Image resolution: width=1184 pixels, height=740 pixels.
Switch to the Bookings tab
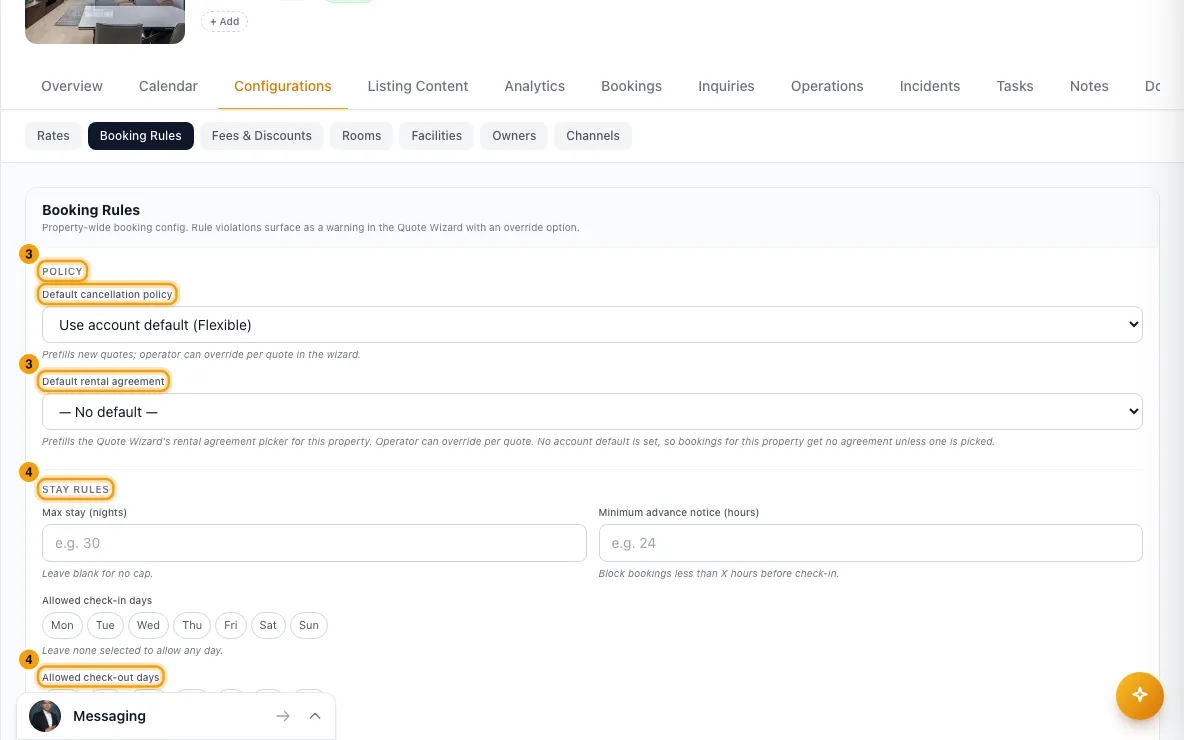tap(631, 86)
